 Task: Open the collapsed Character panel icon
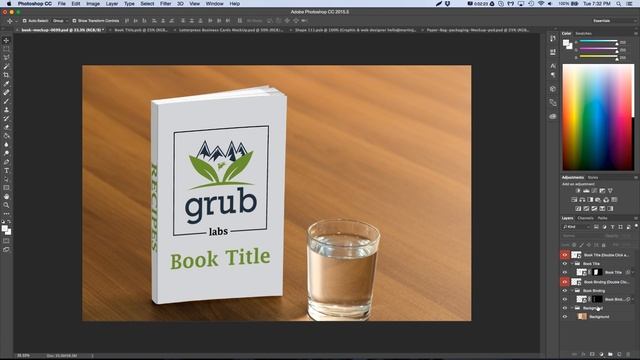point(553,66)
